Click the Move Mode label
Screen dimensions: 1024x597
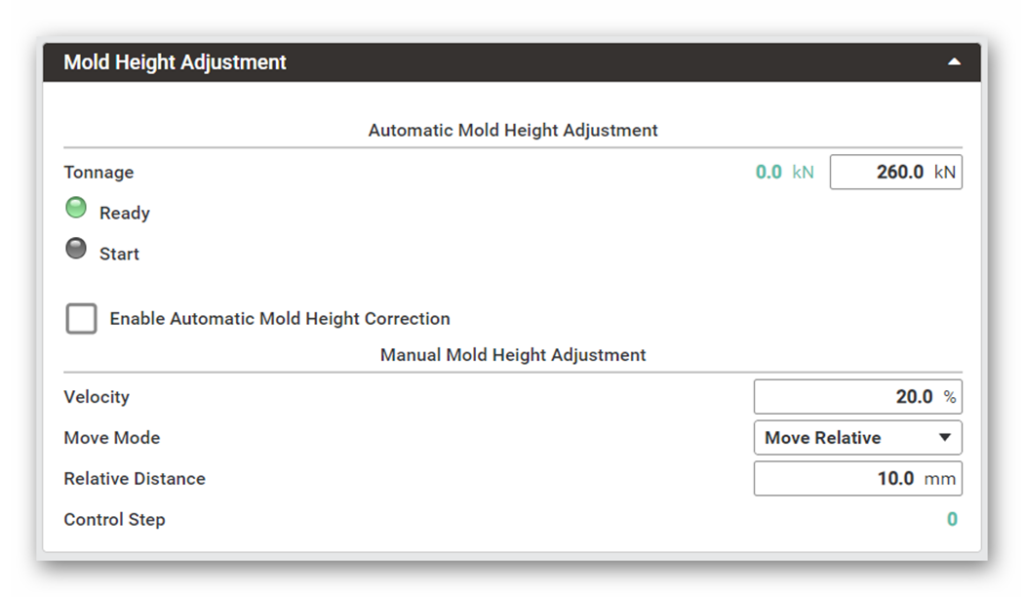(112, 438)
